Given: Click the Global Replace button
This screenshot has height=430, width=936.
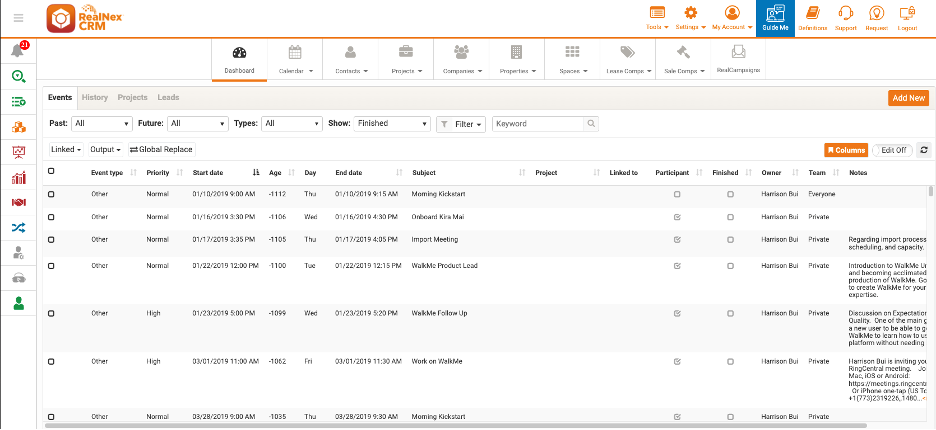Looking at the screenshot, I should point(161,149).
